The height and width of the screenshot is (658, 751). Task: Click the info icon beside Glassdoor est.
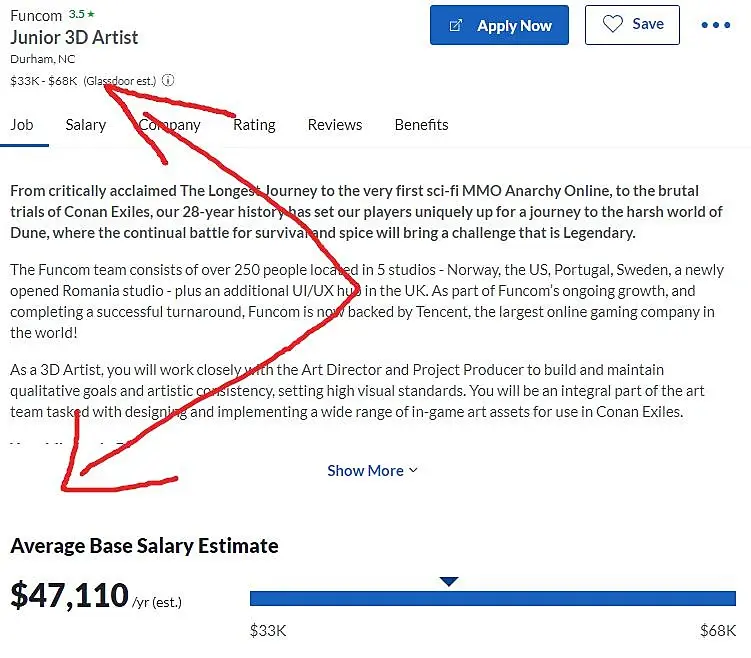point(168,80)
